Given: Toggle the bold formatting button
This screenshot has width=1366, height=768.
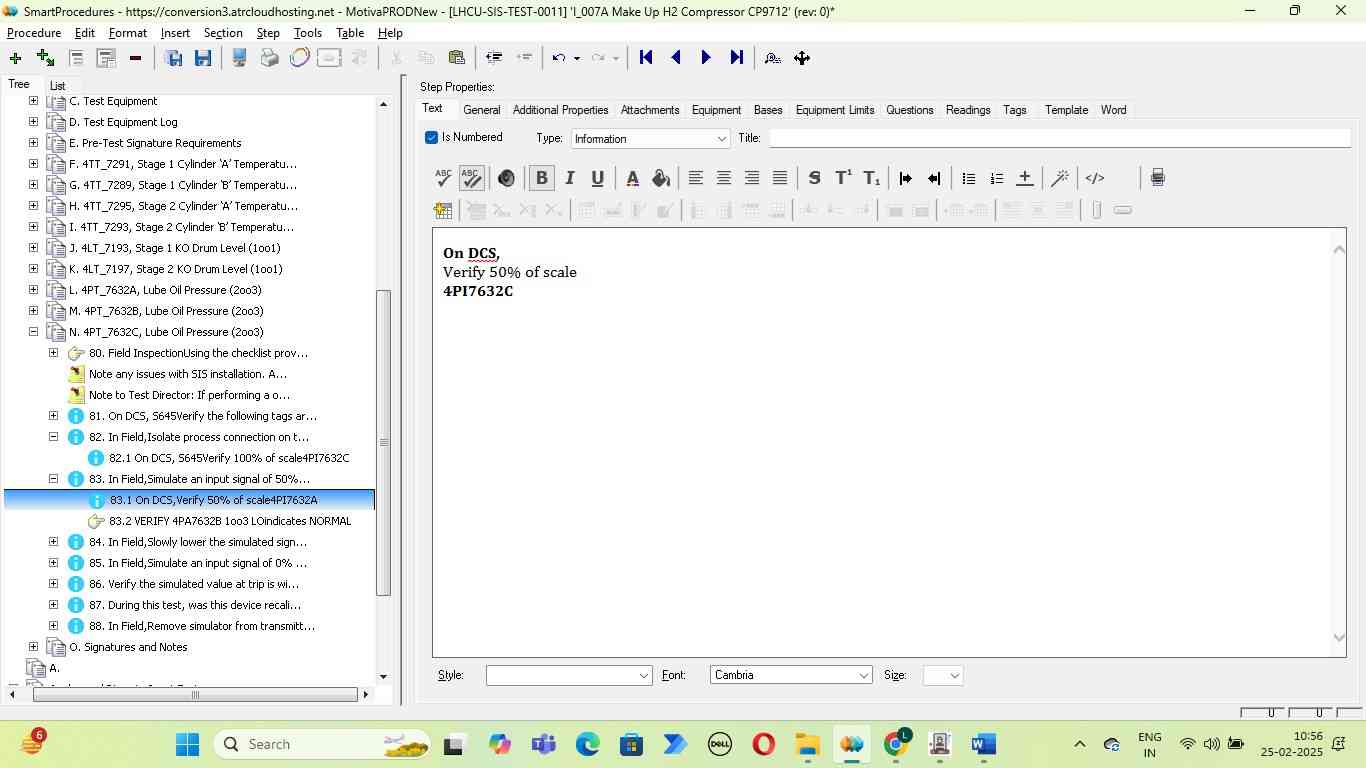Looking at the screenshot, I should click(x=542, y=178).
